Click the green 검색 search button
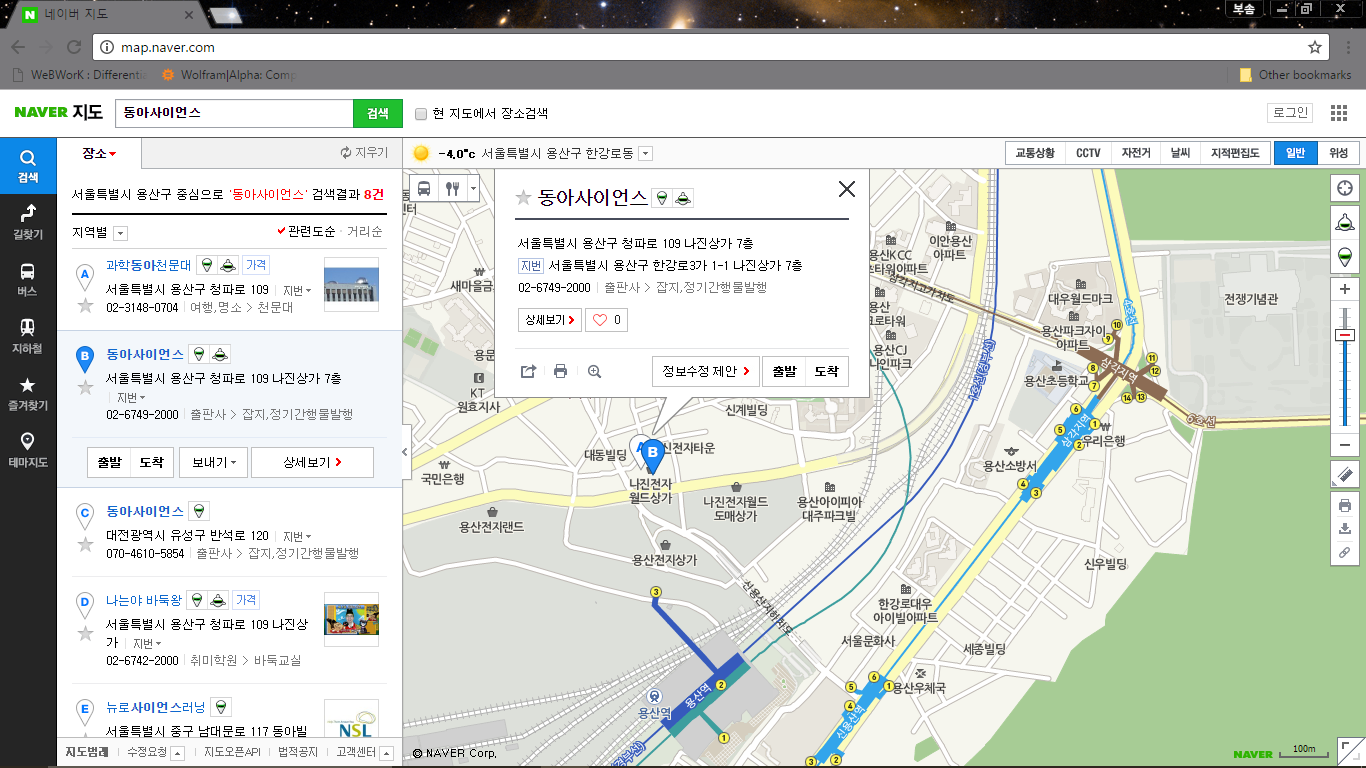Viewport: 1366px width, 768px height. pos(377,114)
